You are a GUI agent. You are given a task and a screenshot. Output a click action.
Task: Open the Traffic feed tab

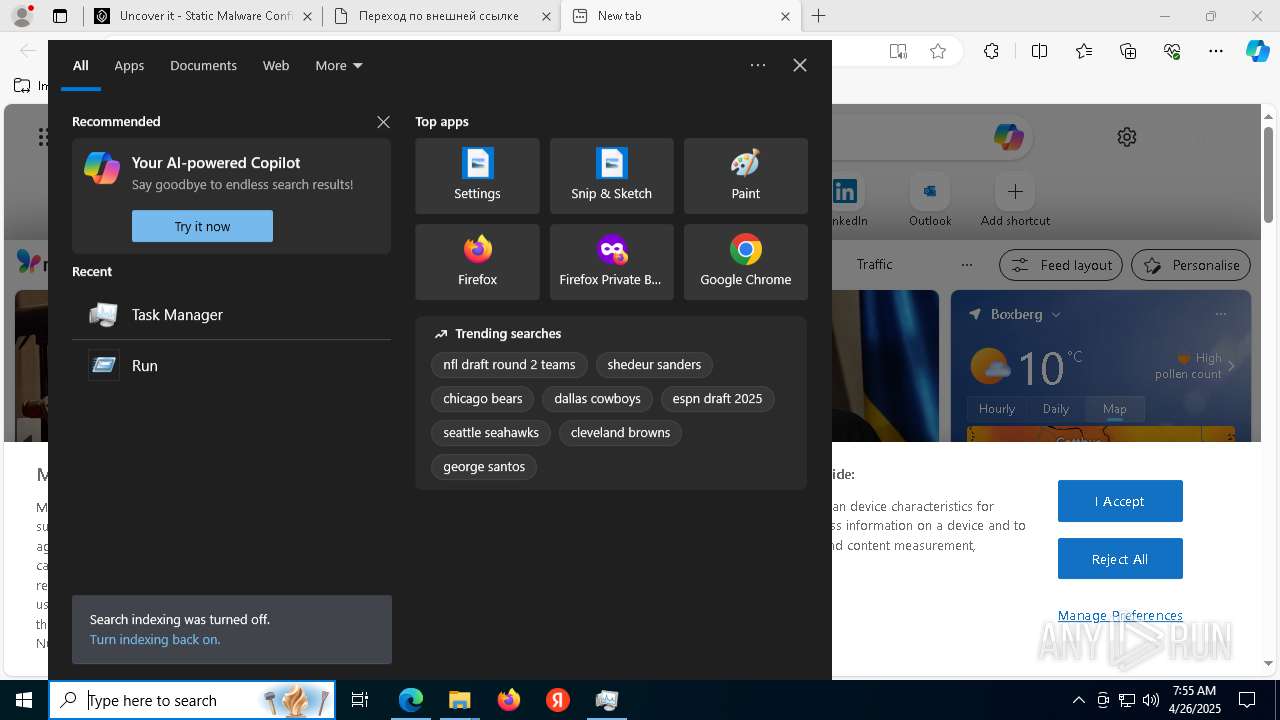[874, 264]
